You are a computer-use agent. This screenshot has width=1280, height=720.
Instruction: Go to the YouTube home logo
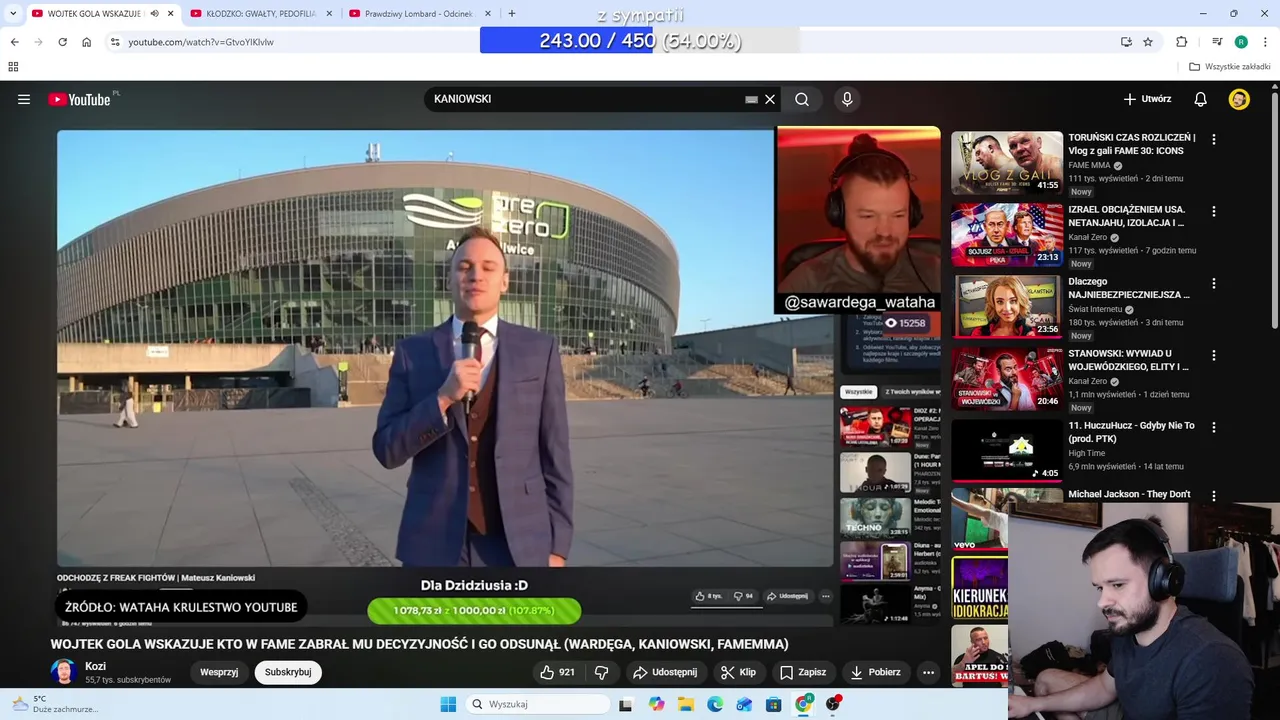click(79, 99)
